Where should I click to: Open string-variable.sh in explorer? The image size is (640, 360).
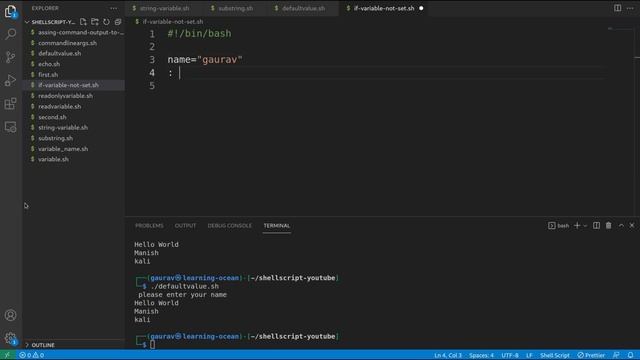click(73, 128)
